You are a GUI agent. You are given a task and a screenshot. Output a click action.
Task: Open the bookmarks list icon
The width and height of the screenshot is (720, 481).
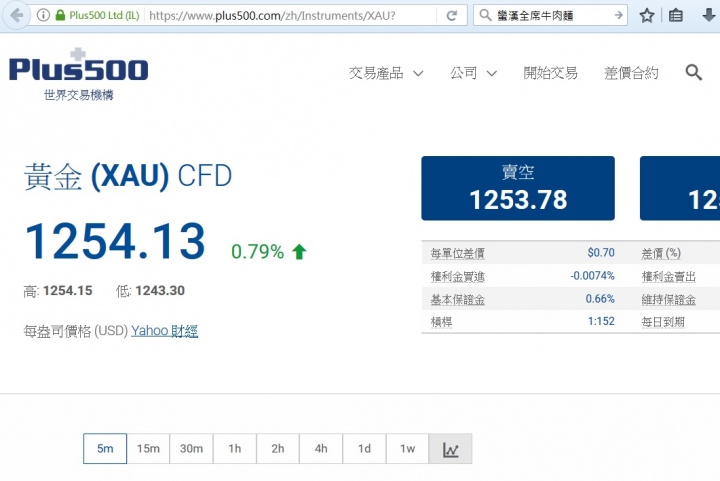click(675, 16)
